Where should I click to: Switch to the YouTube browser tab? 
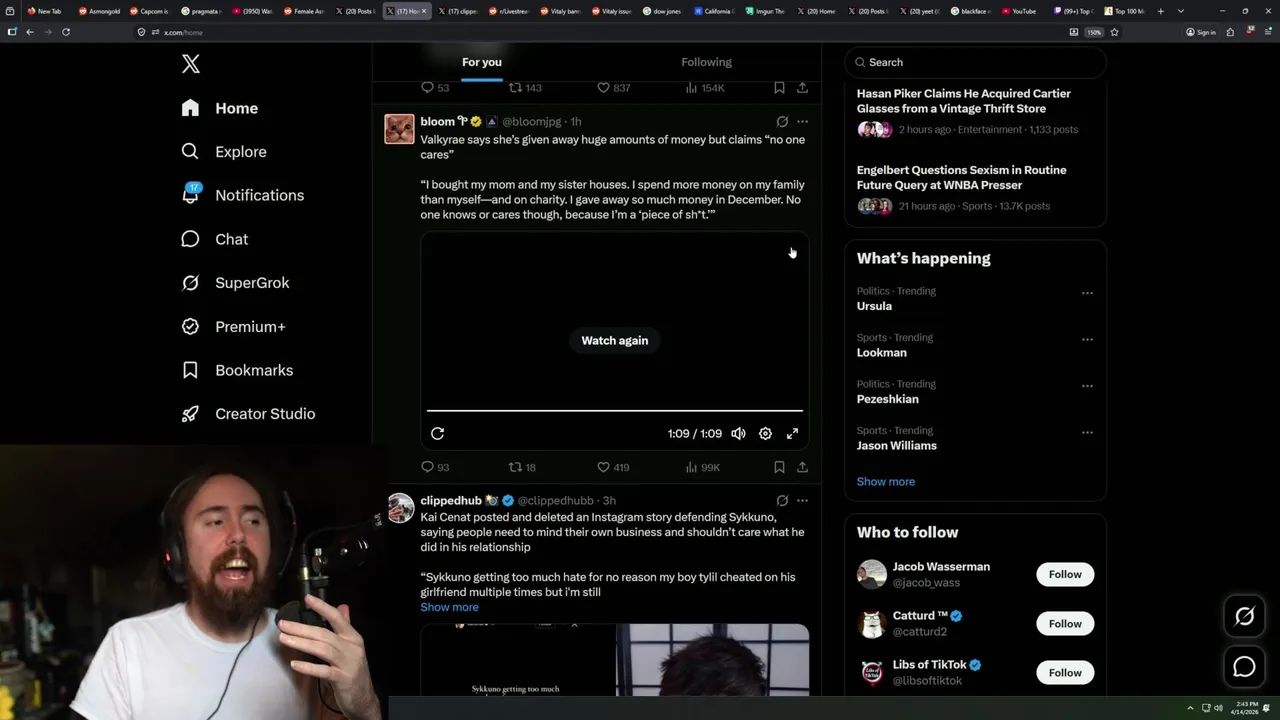pyautogui.click(x=1019, y=11)
